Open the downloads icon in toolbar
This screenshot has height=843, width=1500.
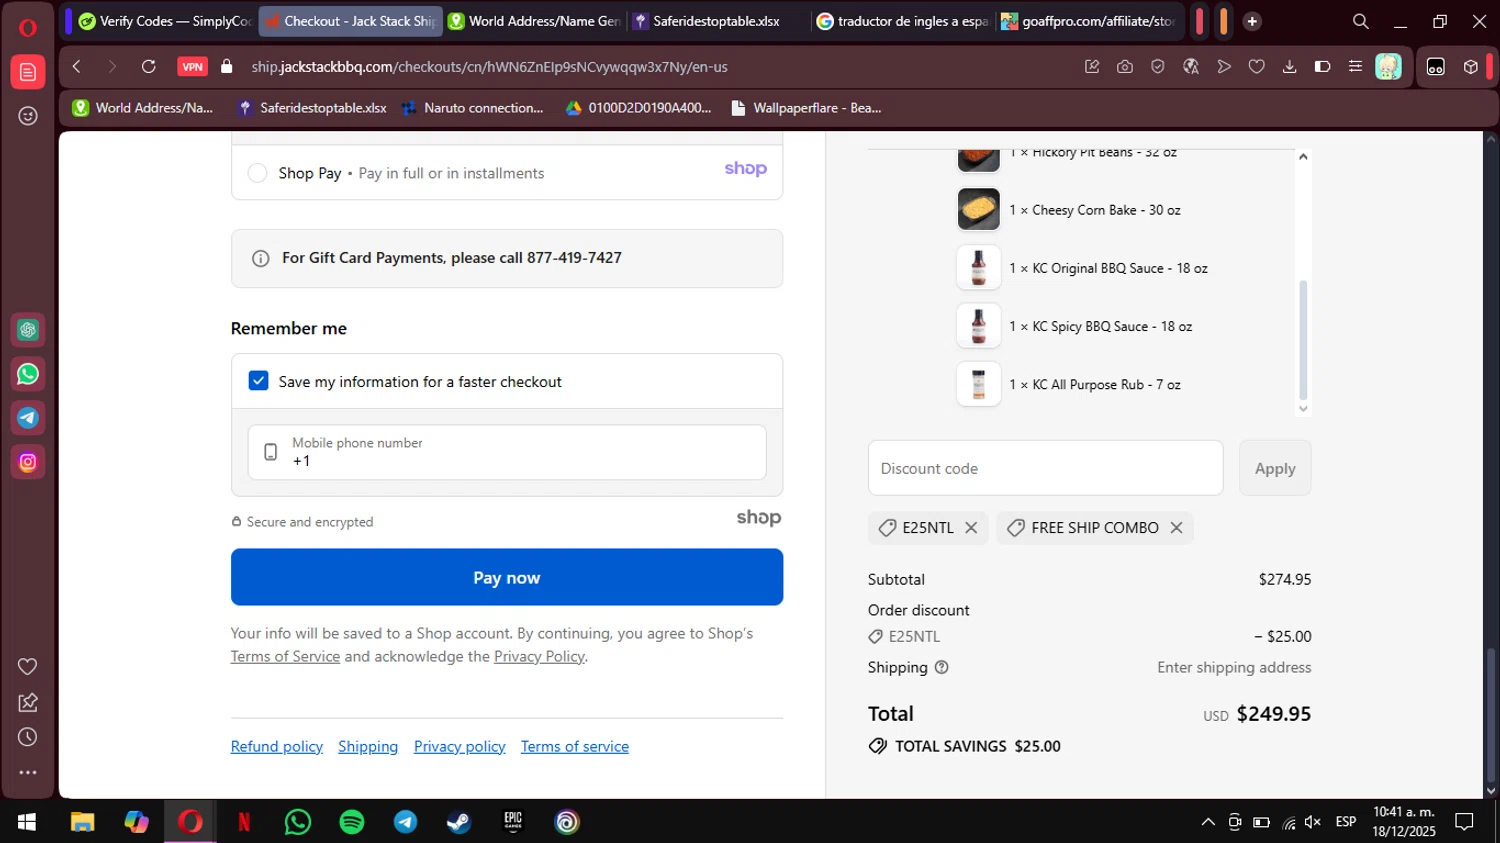[x=1290, y=67]
